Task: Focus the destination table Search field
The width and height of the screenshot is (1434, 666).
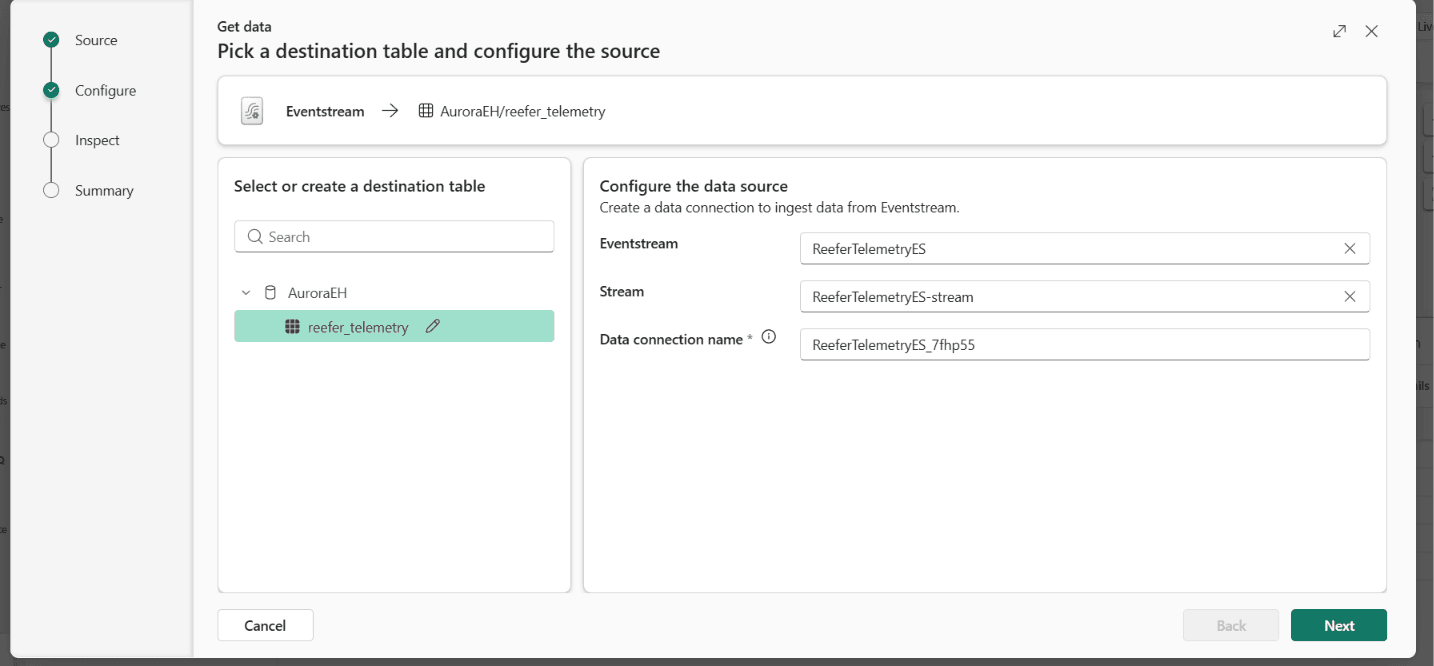Action: [394, 237]
